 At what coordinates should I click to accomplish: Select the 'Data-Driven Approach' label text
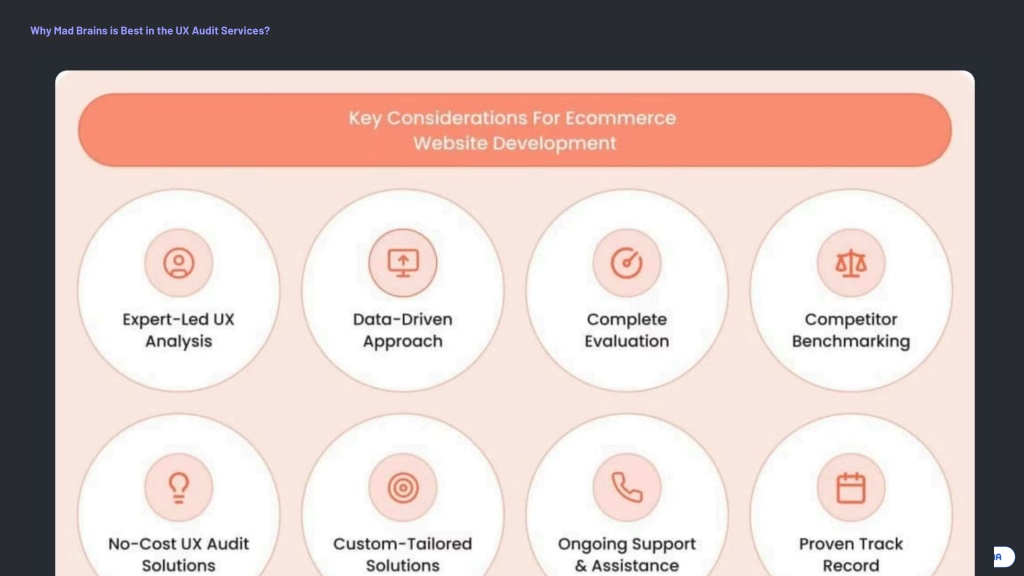click(x=403, y=330)
